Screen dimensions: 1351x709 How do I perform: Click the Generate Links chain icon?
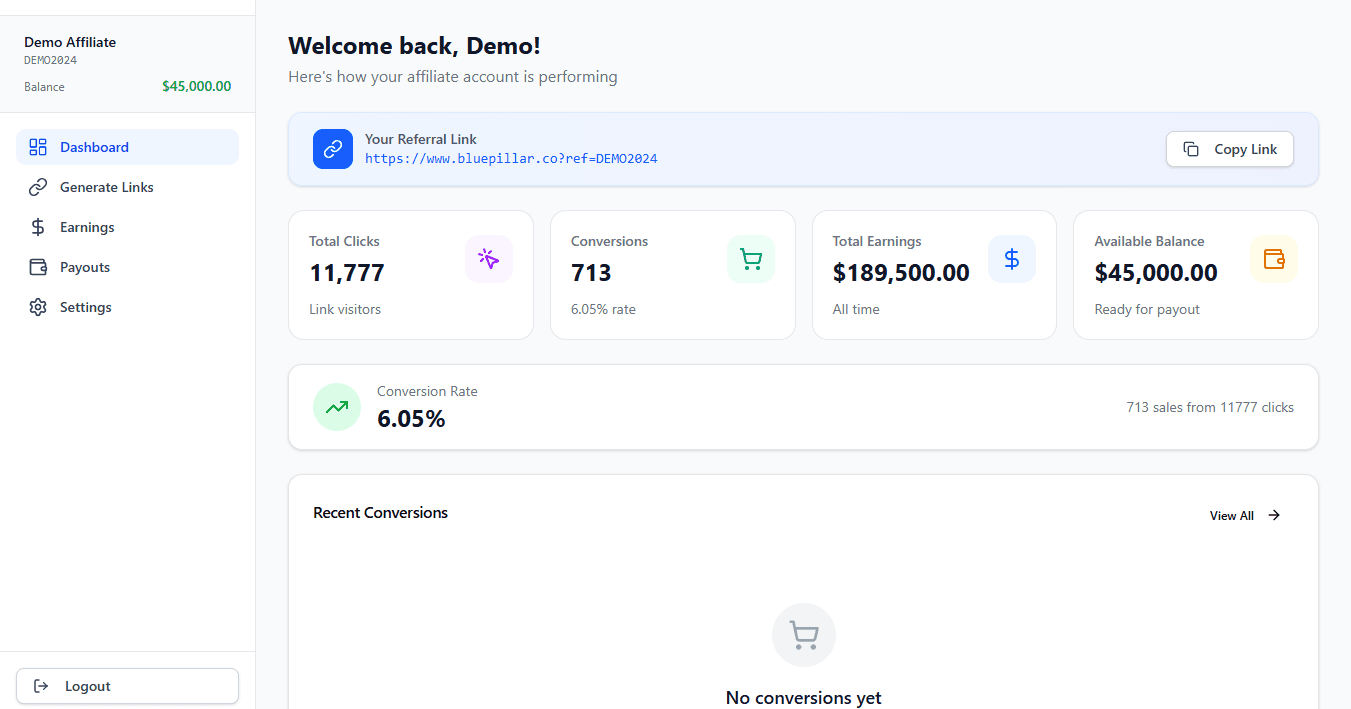[x=38, y=186]
